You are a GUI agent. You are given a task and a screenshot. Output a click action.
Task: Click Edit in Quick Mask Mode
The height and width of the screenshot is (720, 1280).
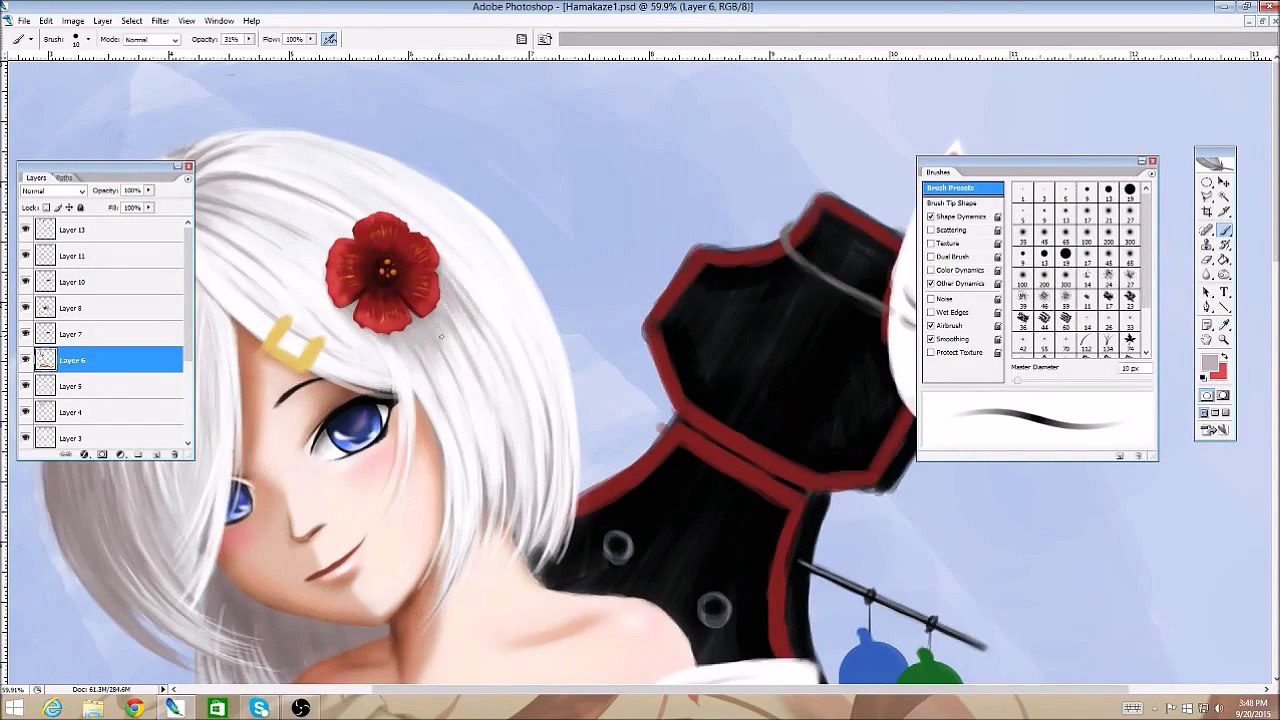(1222, 393)
